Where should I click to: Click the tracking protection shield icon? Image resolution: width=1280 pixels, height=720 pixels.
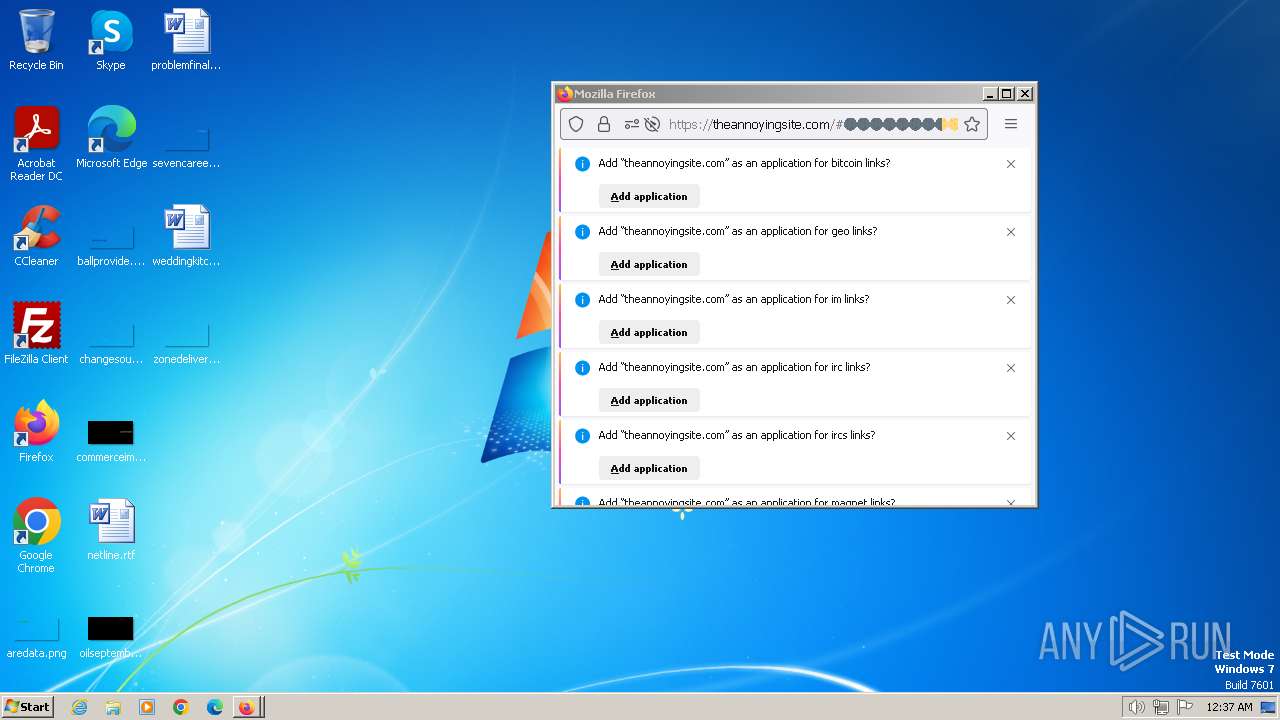click(575, 124)
